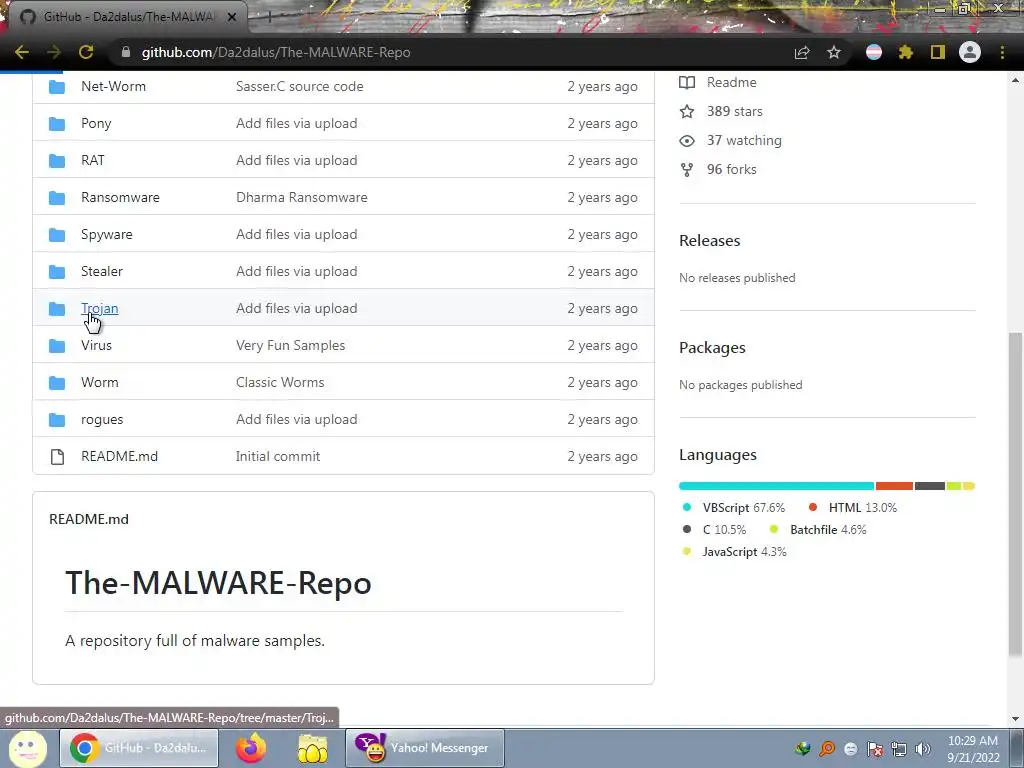Click the Packages heading
Image resolution: width=1024 pixels, height=768 pixels.
coord(712,348)
